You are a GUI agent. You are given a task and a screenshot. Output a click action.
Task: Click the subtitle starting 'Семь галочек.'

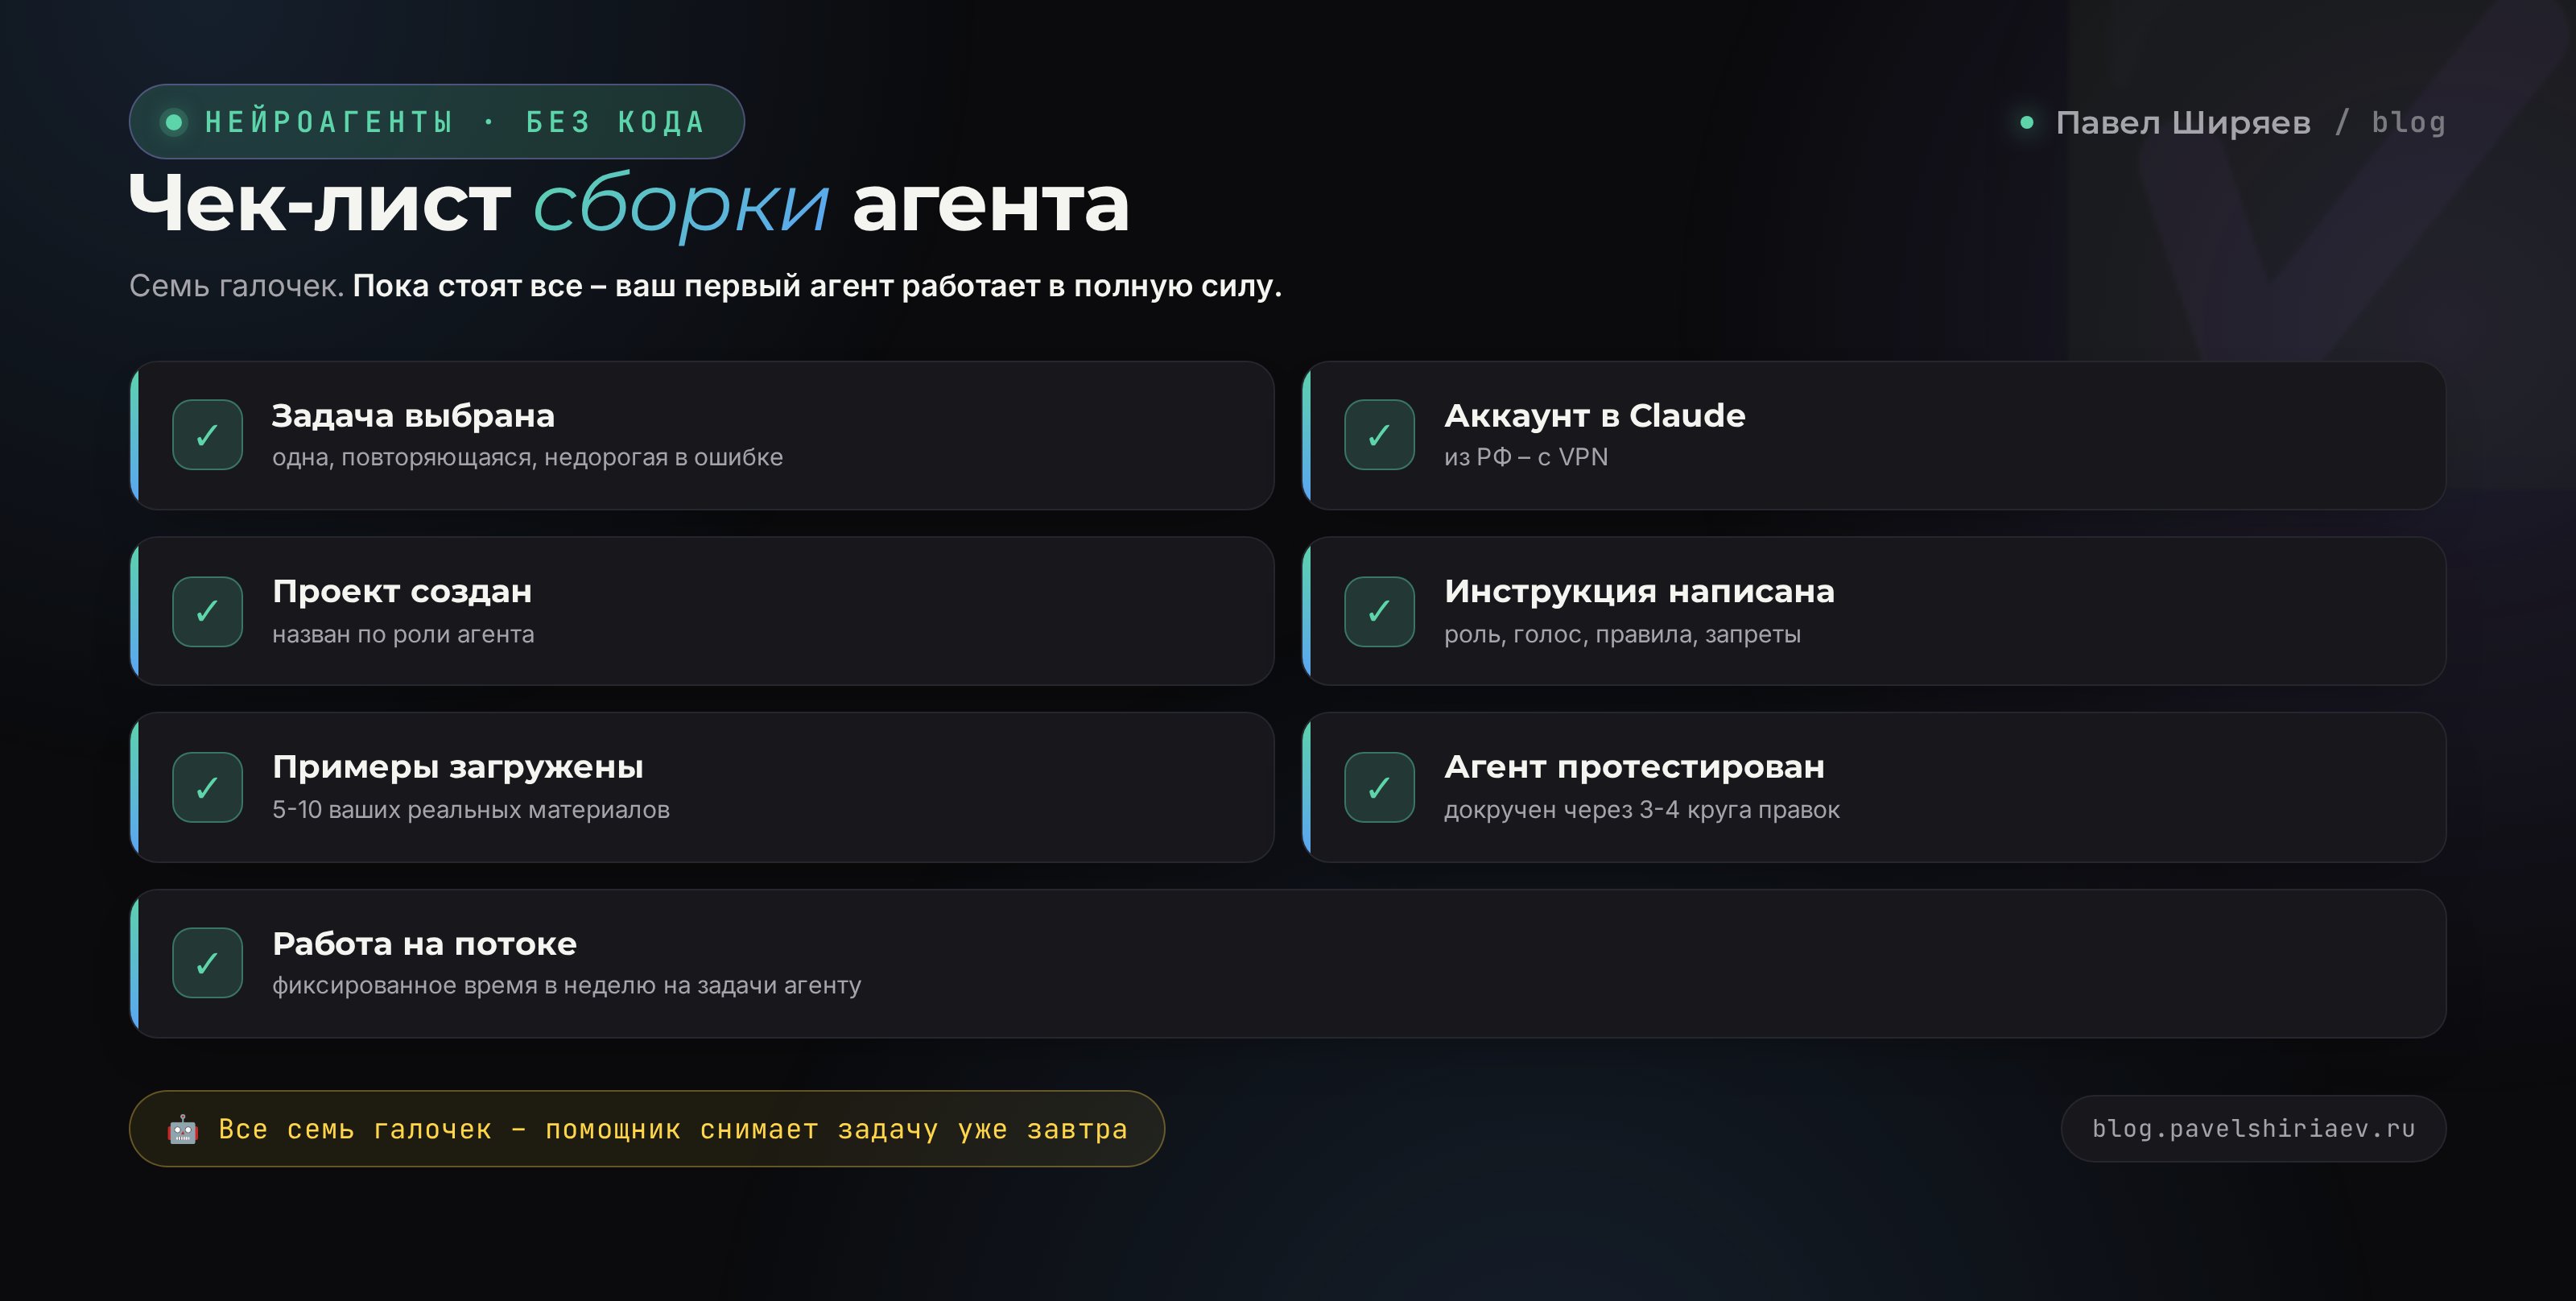(x=705, y=286)
